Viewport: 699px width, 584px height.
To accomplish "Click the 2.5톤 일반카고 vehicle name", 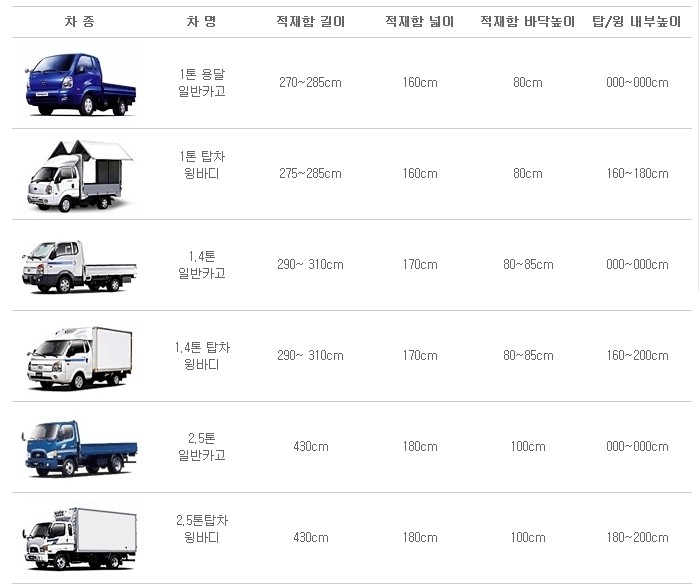I will click(202, 447).
